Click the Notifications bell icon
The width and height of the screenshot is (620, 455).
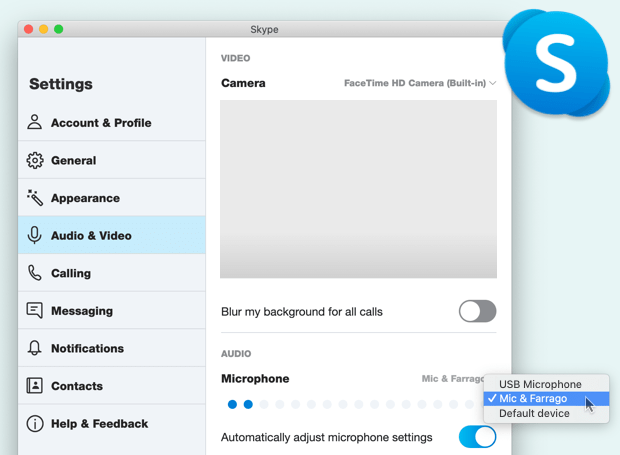click(x=34, y=348)
